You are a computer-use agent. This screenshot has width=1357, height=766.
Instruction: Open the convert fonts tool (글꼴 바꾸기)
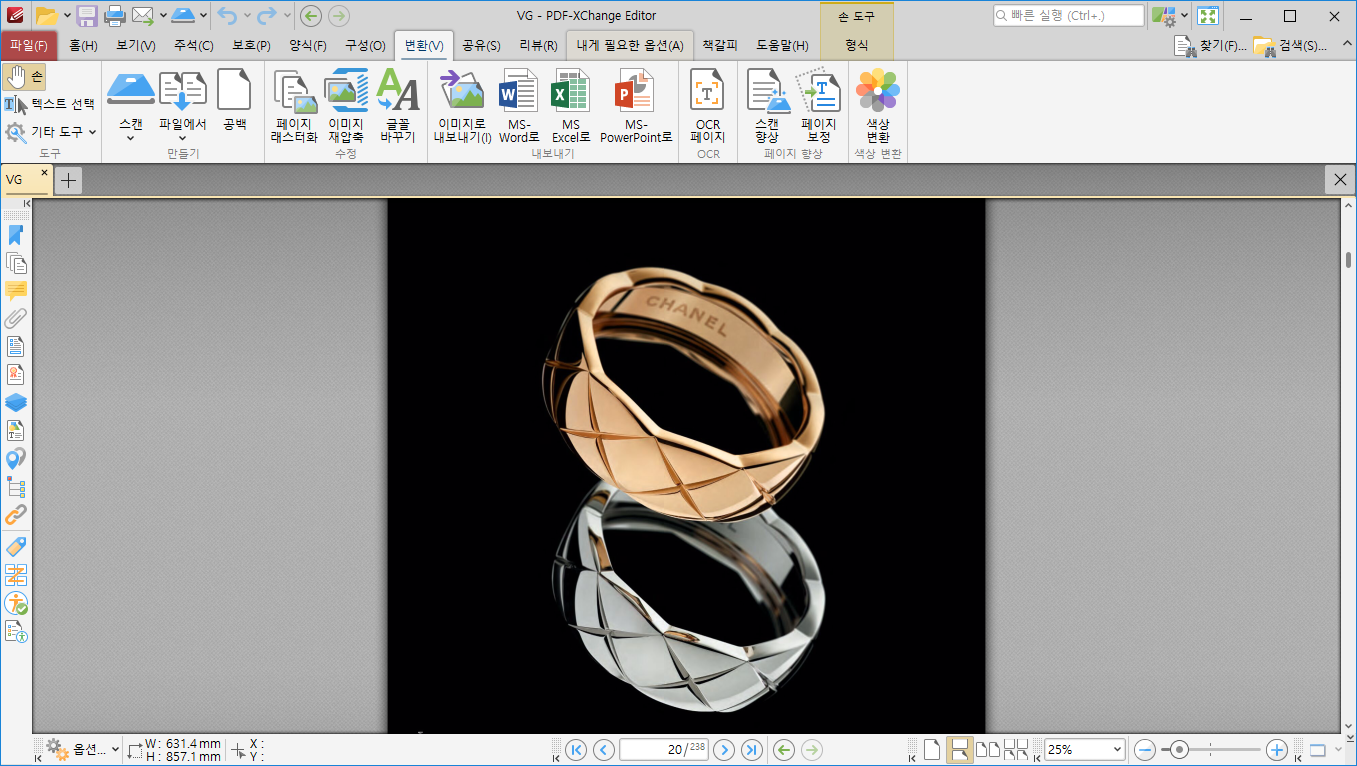(398, 106)
